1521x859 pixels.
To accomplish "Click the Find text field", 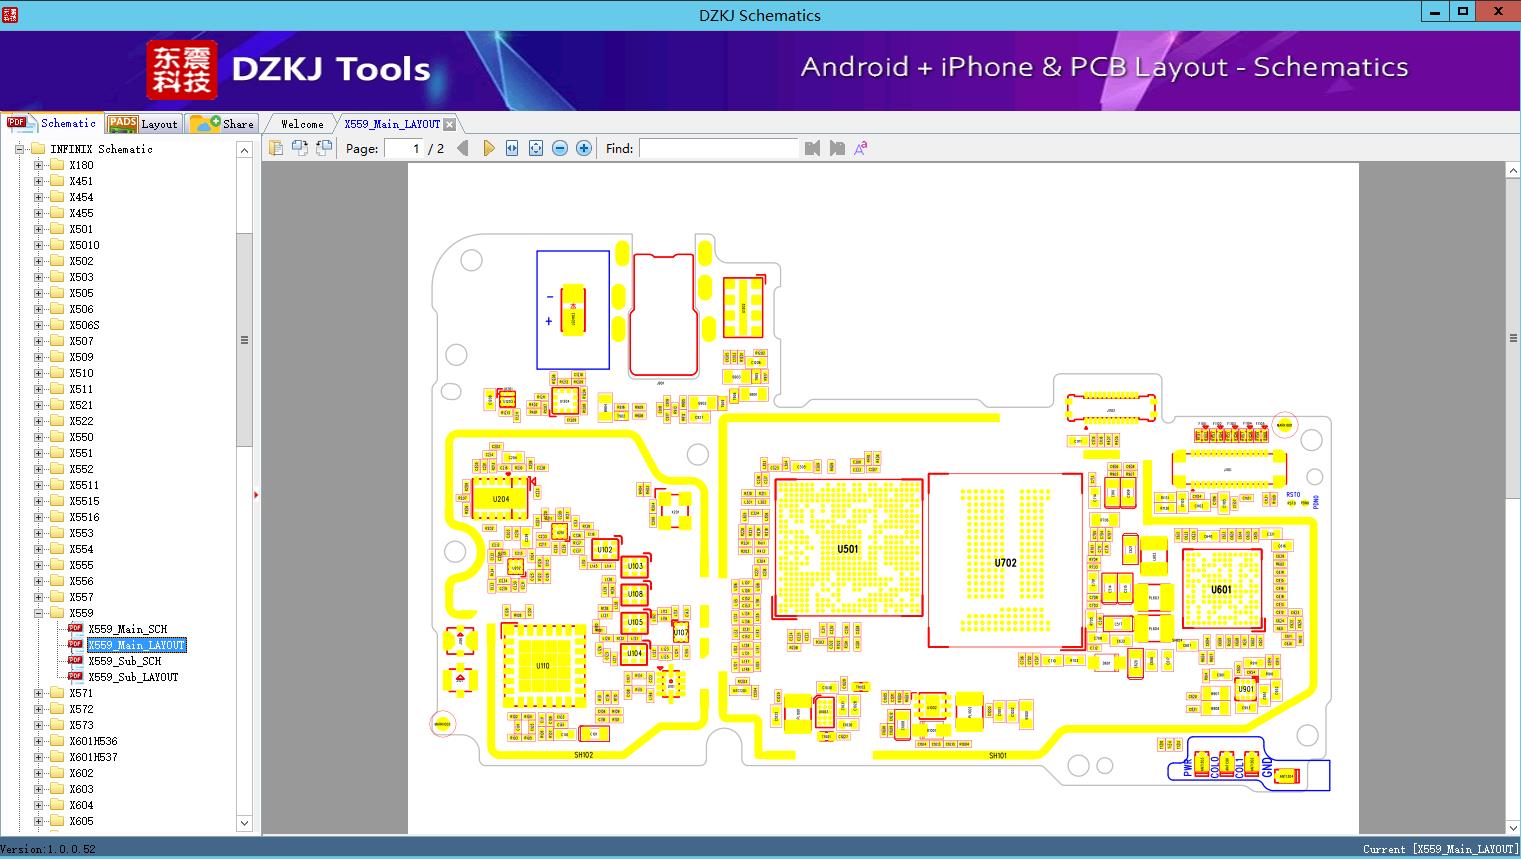I will [718, 148].
